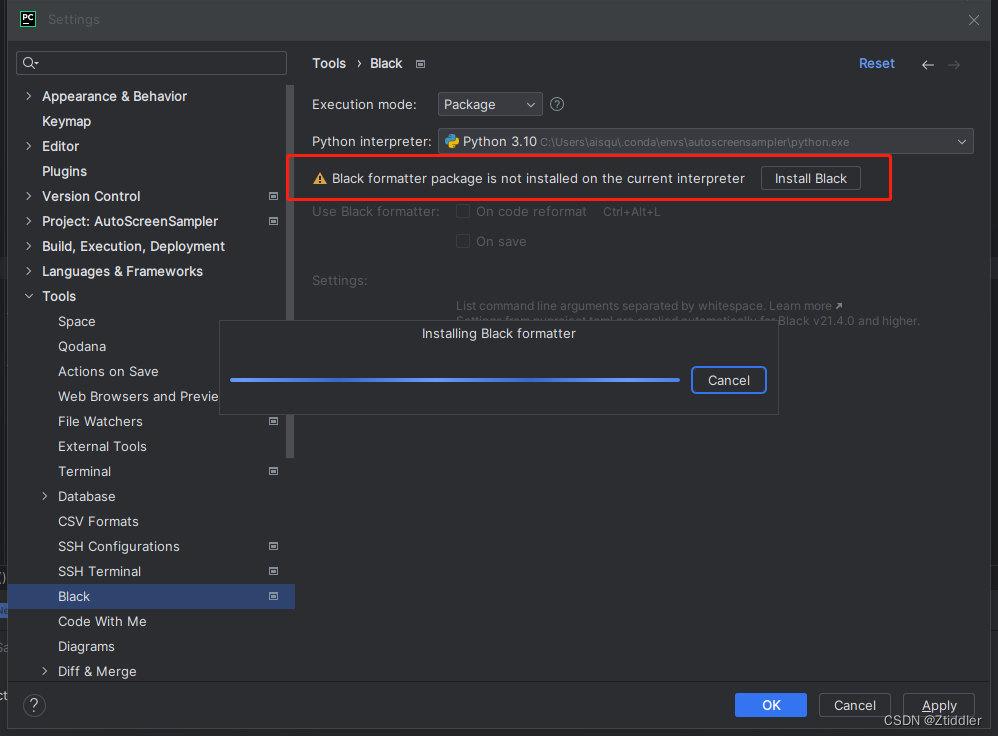
Task: Click inside the settings search field
Action: click(x=150, y=63)
